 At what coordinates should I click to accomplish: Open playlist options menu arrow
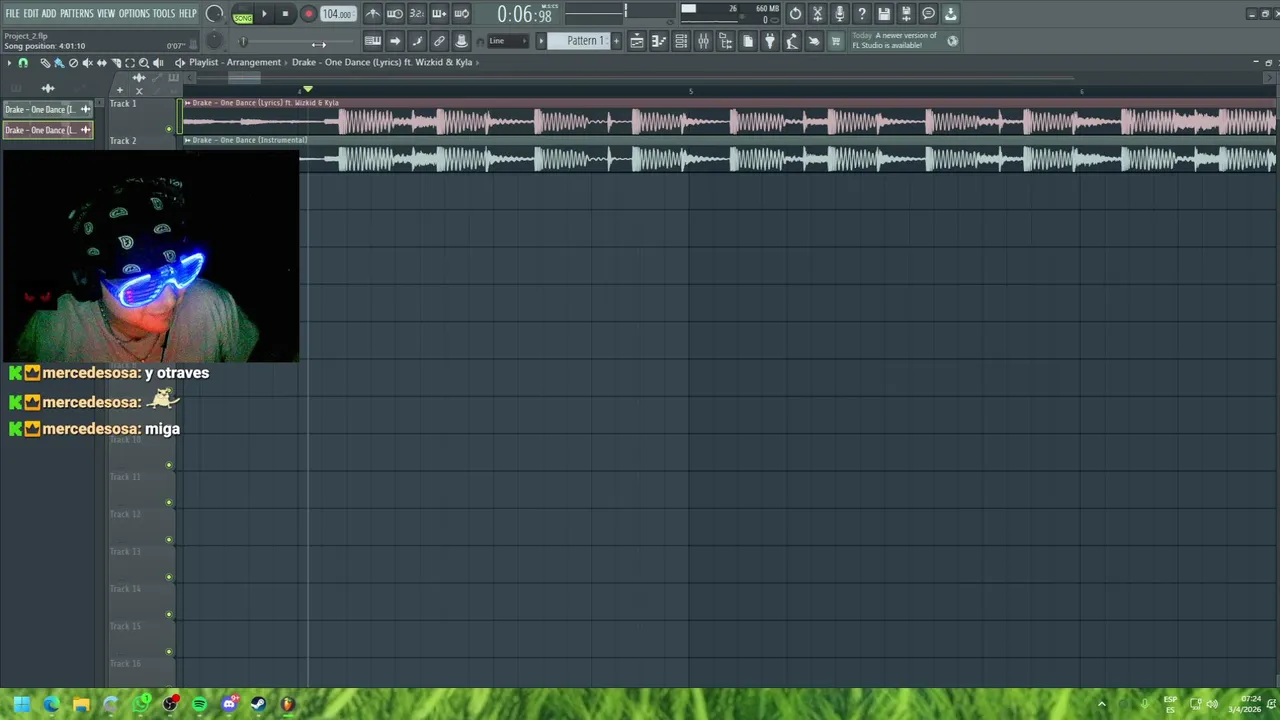[x=9, y=63]
